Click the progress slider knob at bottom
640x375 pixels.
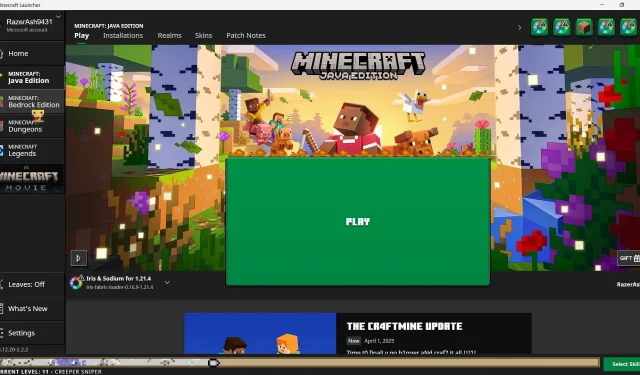click(x=213, y=363)
